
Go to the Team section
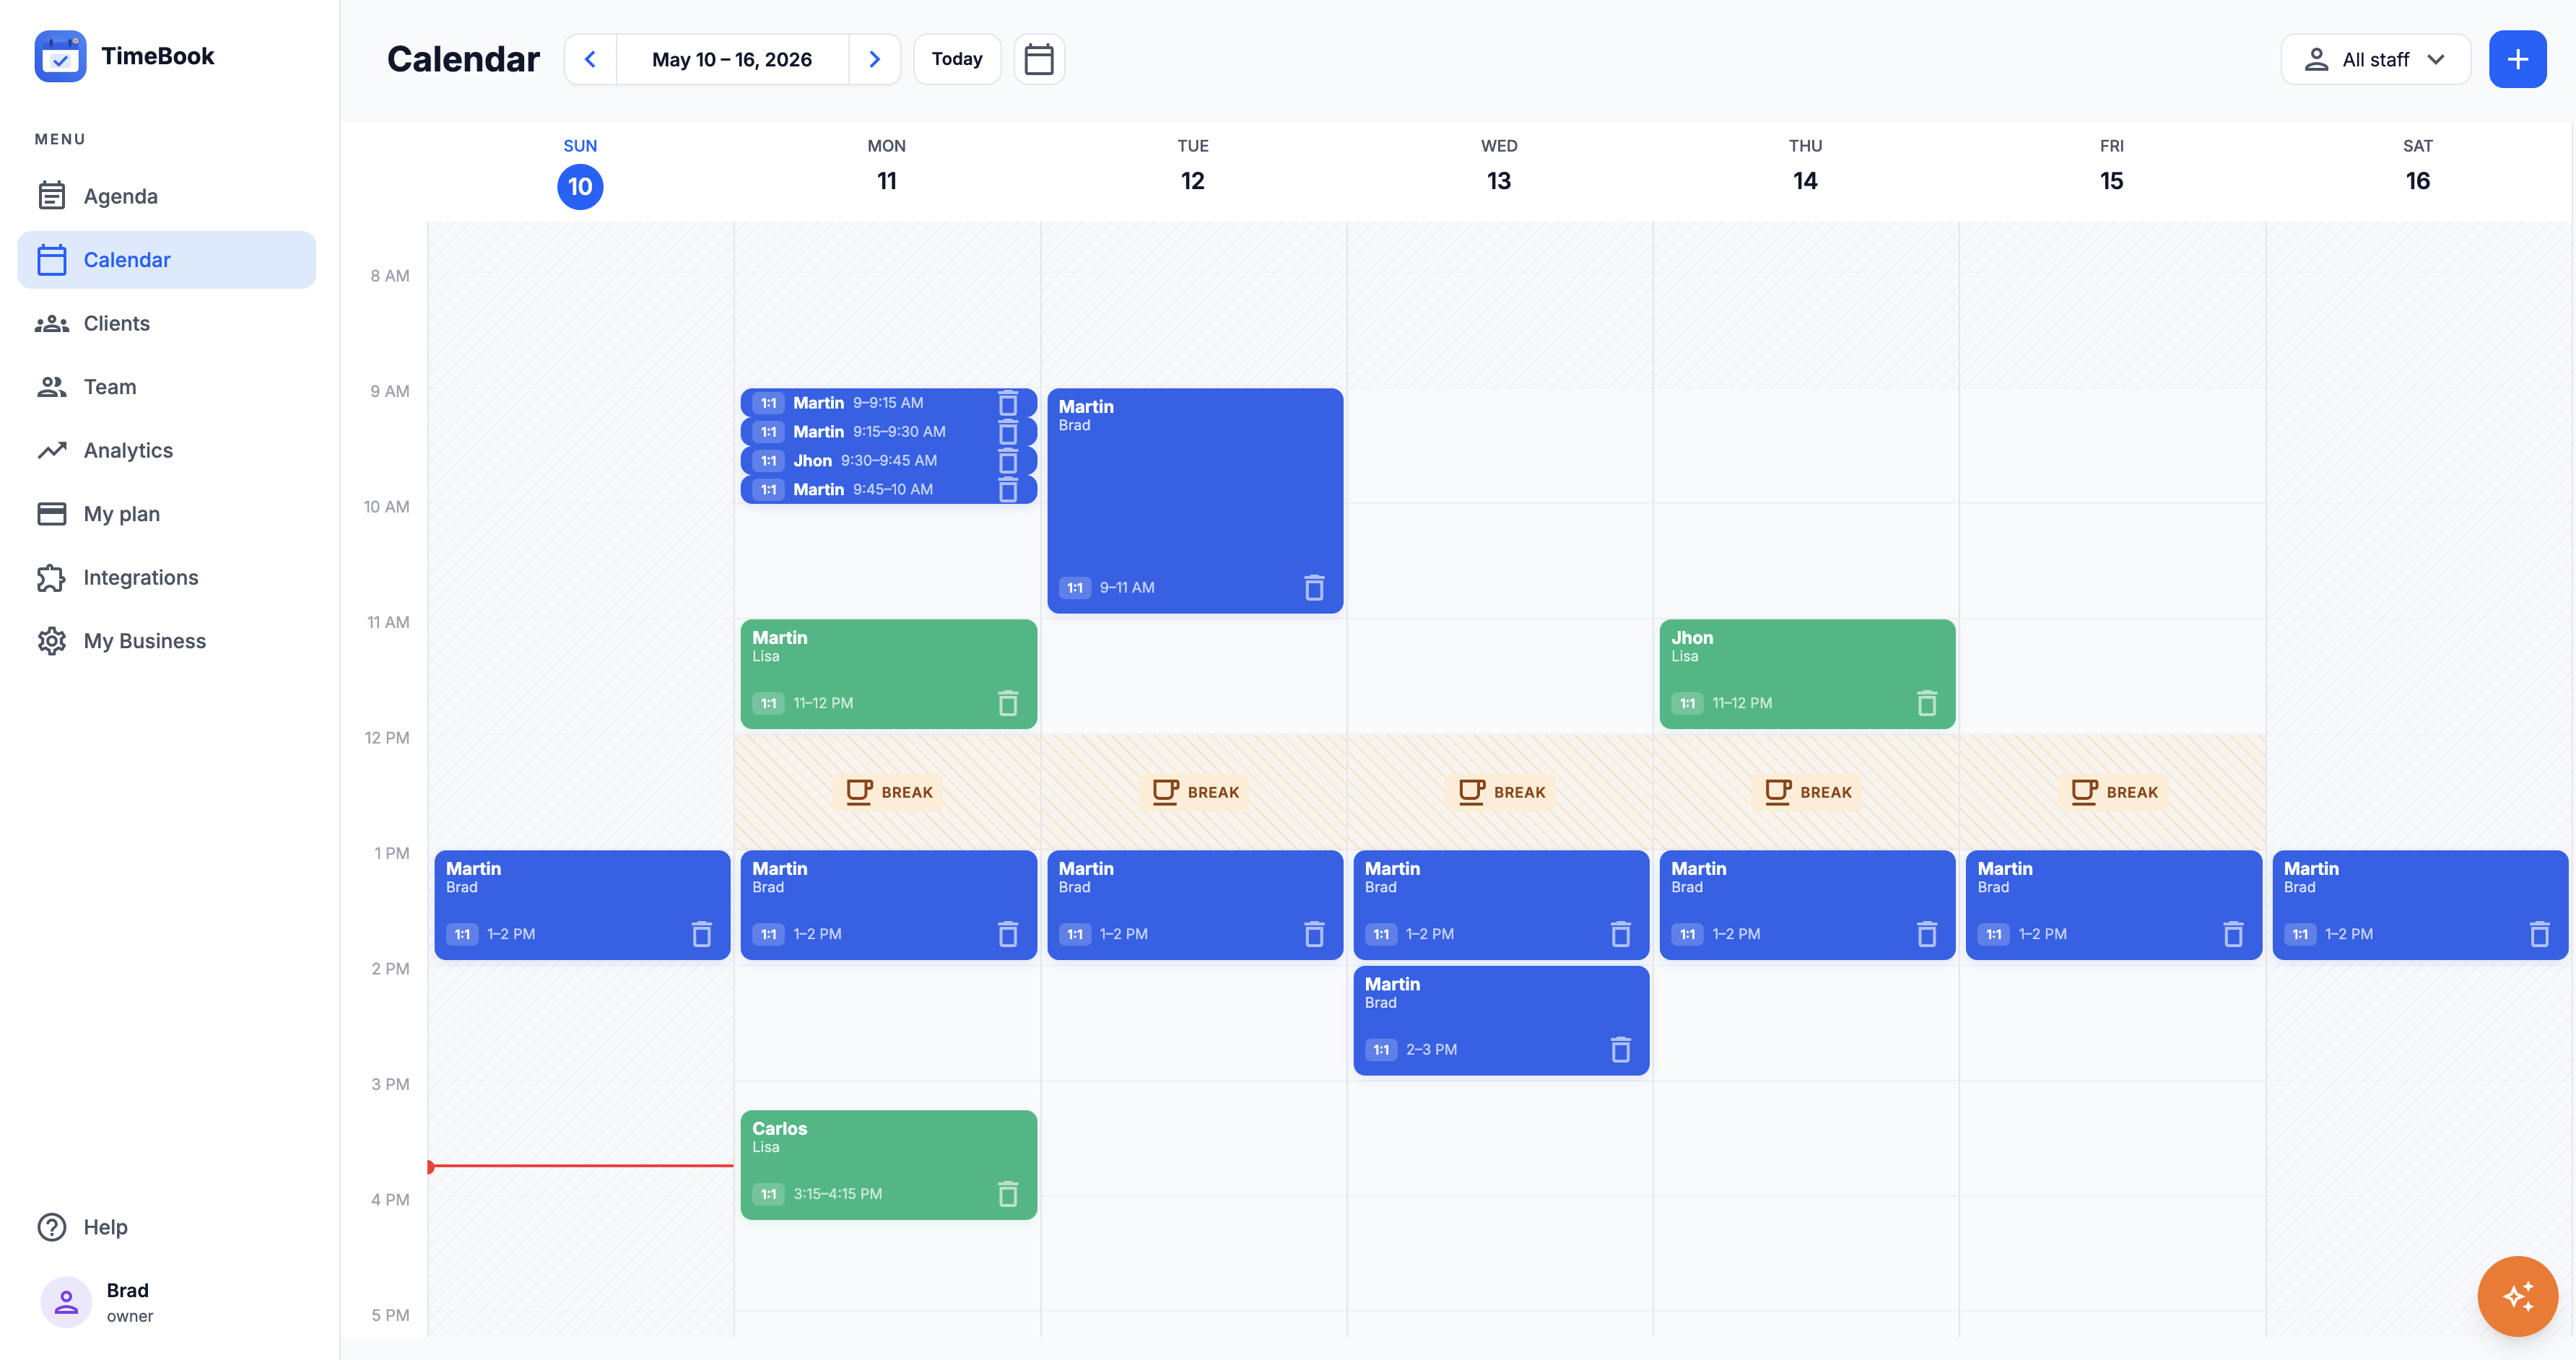coord(166,387)
